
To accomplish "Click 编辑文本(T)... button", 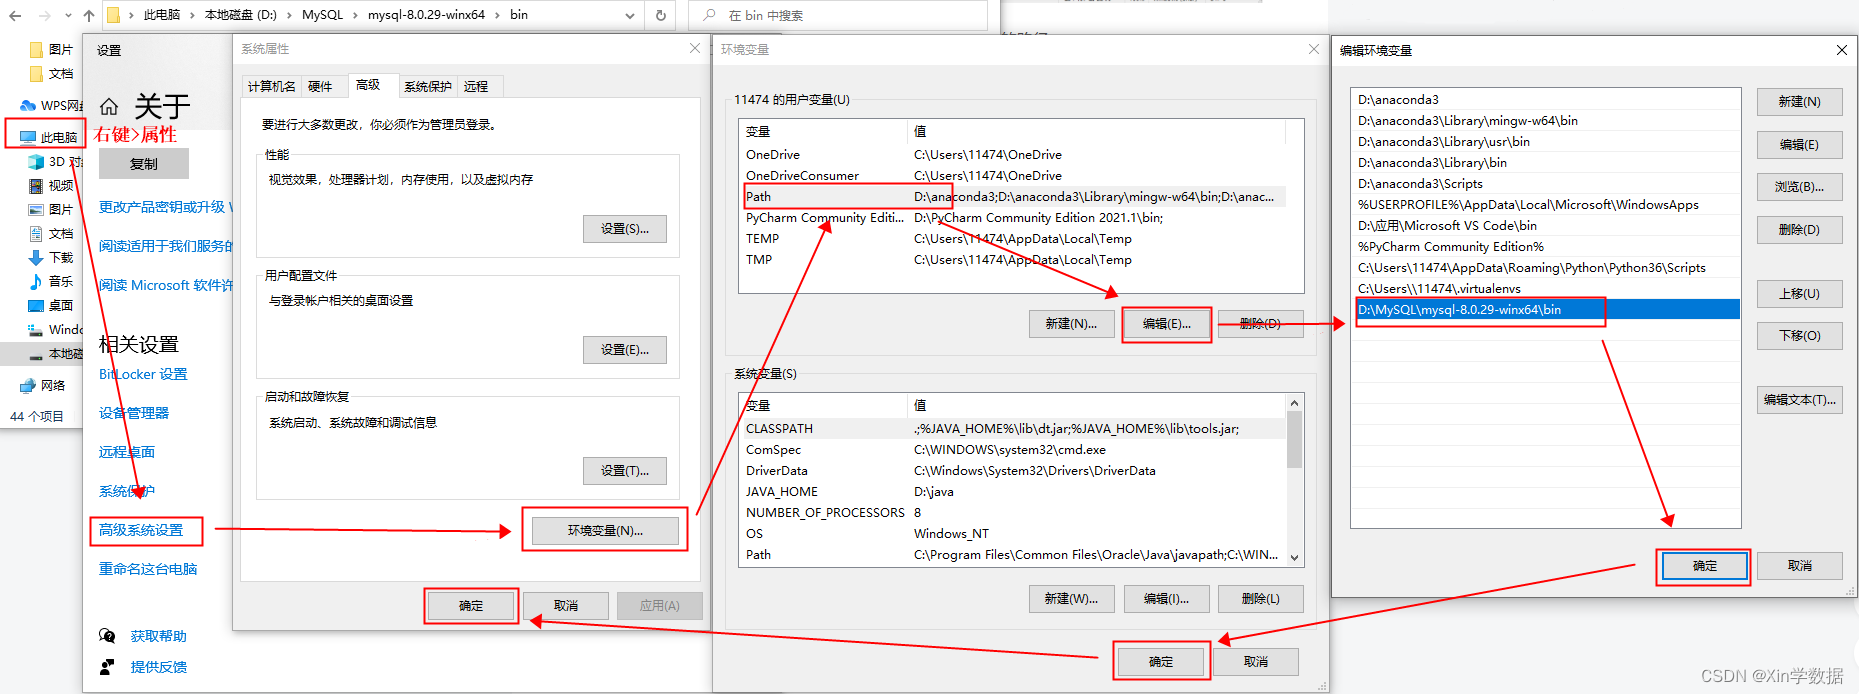I will pyautogui.click(x=1799, y=400).
